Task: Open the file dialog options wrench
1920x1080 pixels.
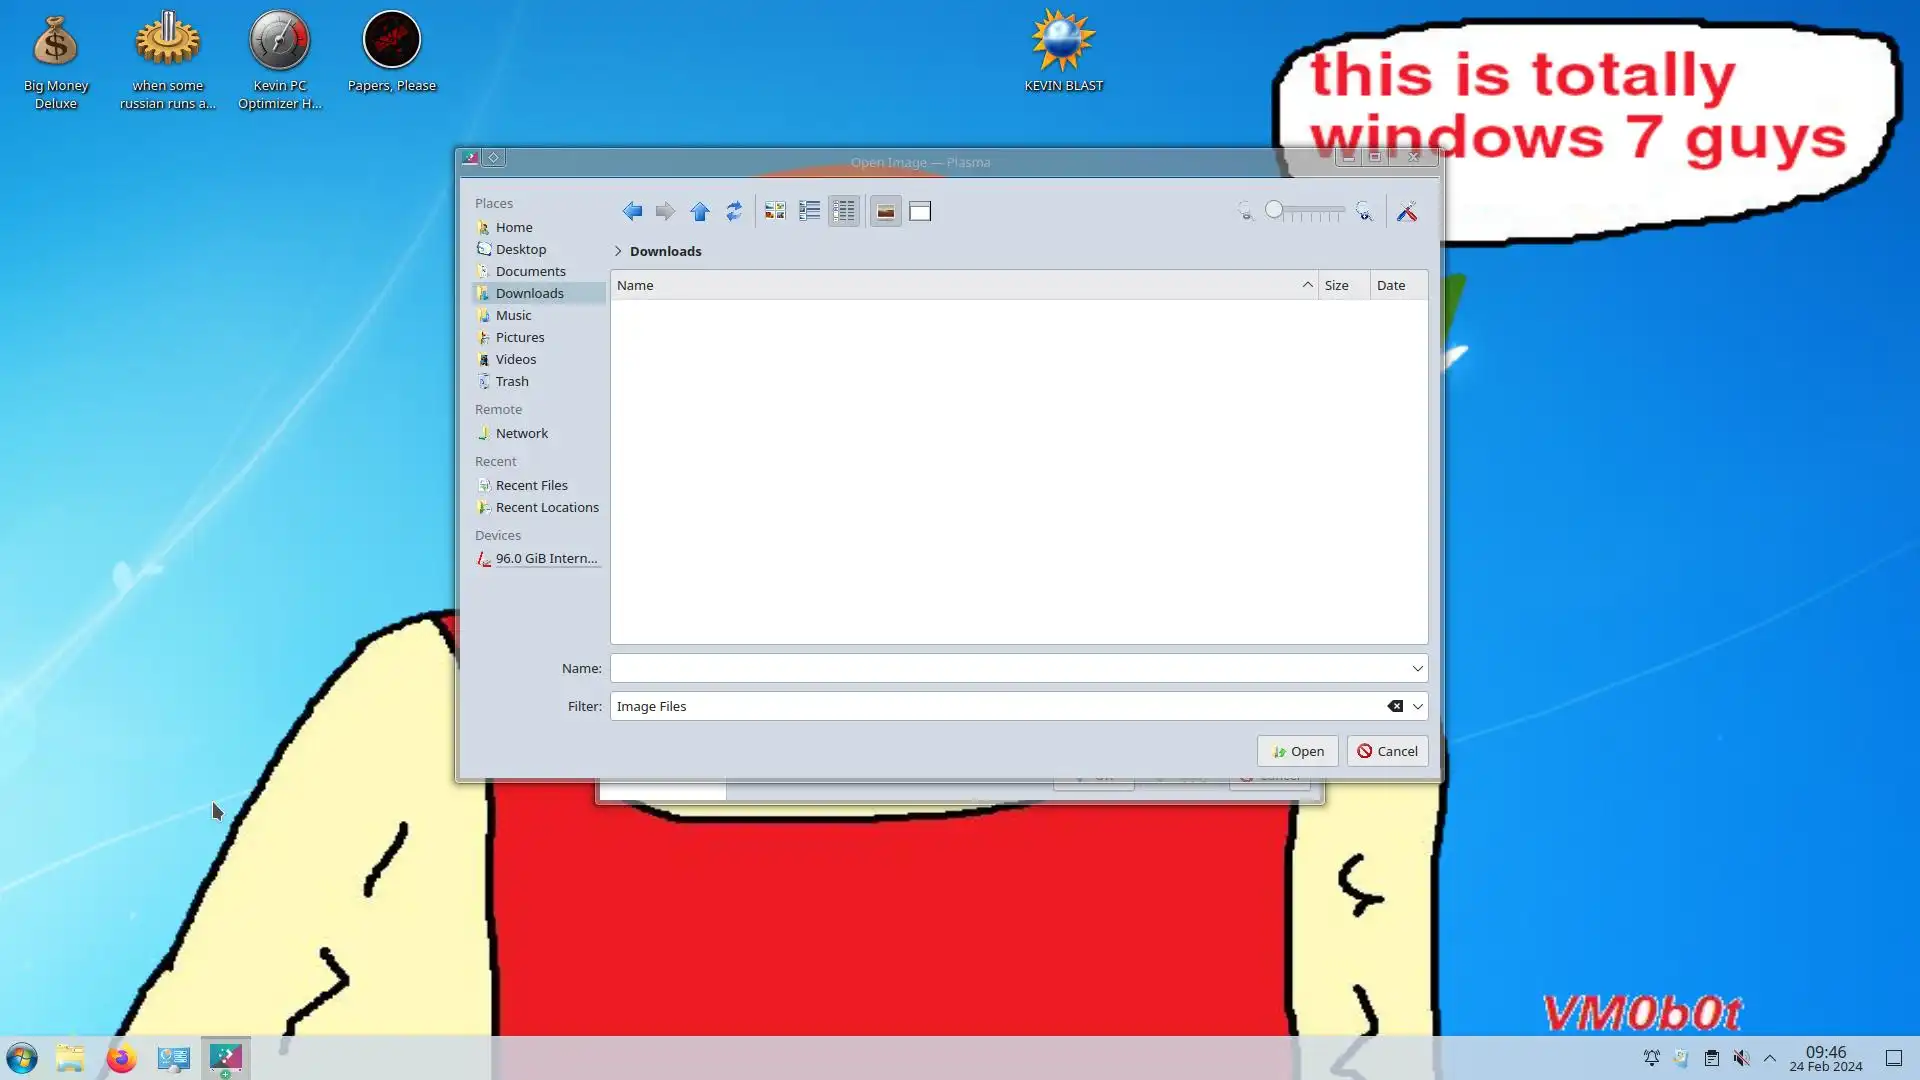Action: [1407, 211]
